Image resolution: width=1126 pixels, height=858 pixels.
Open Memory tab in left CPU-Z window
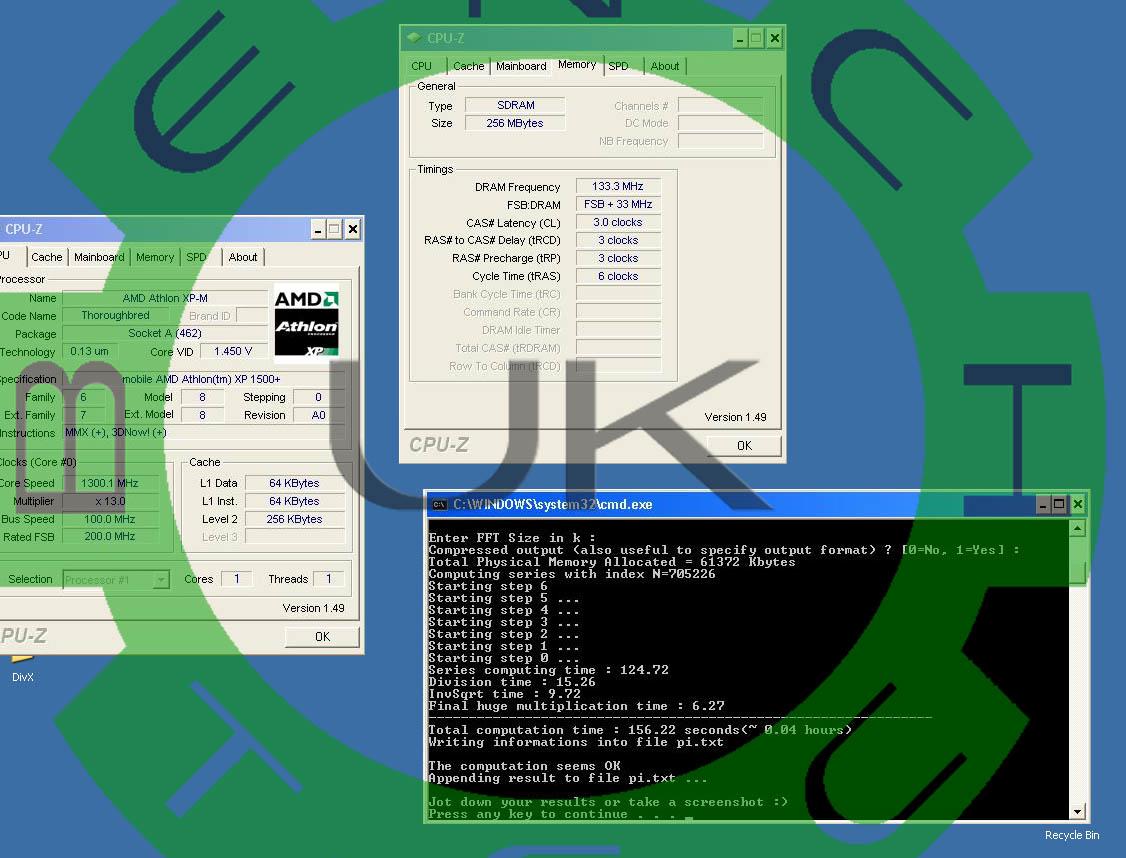tap(155, 257)
